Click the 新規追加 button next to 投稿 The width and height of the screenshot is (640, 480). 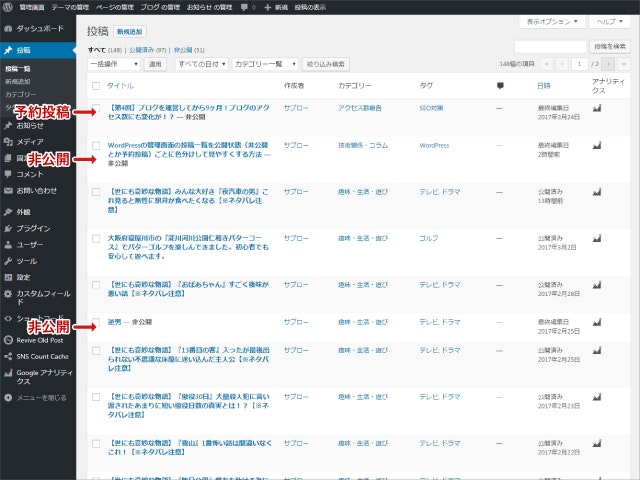coord(129,32)
